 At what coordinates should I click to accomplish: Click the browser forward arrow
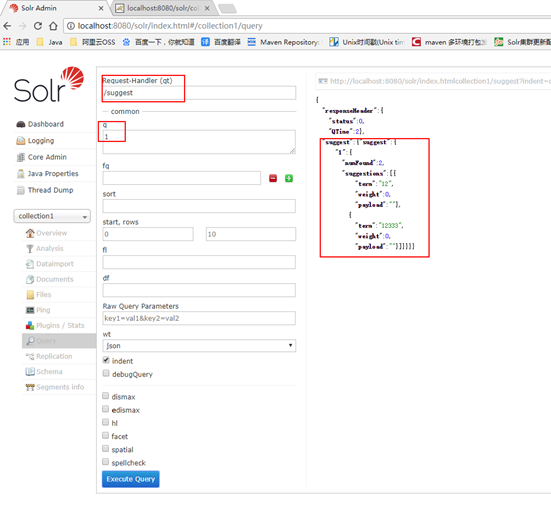click(22, 26)
